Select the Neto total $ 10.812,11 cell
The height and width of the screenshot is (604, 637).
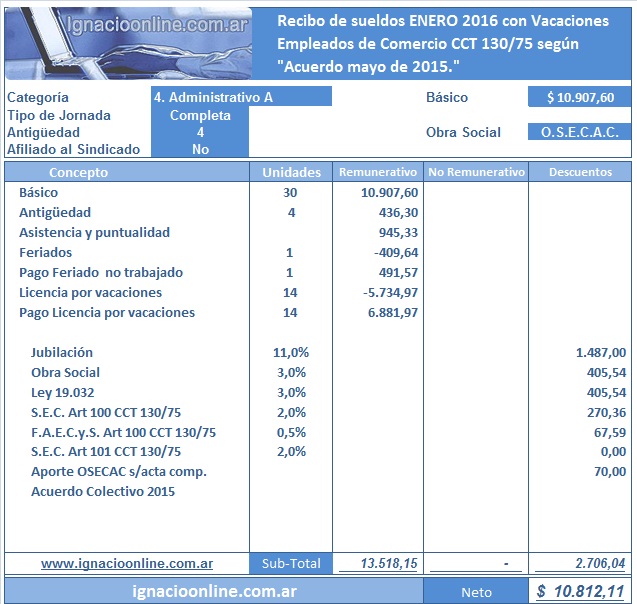click(x=580, y=592)
